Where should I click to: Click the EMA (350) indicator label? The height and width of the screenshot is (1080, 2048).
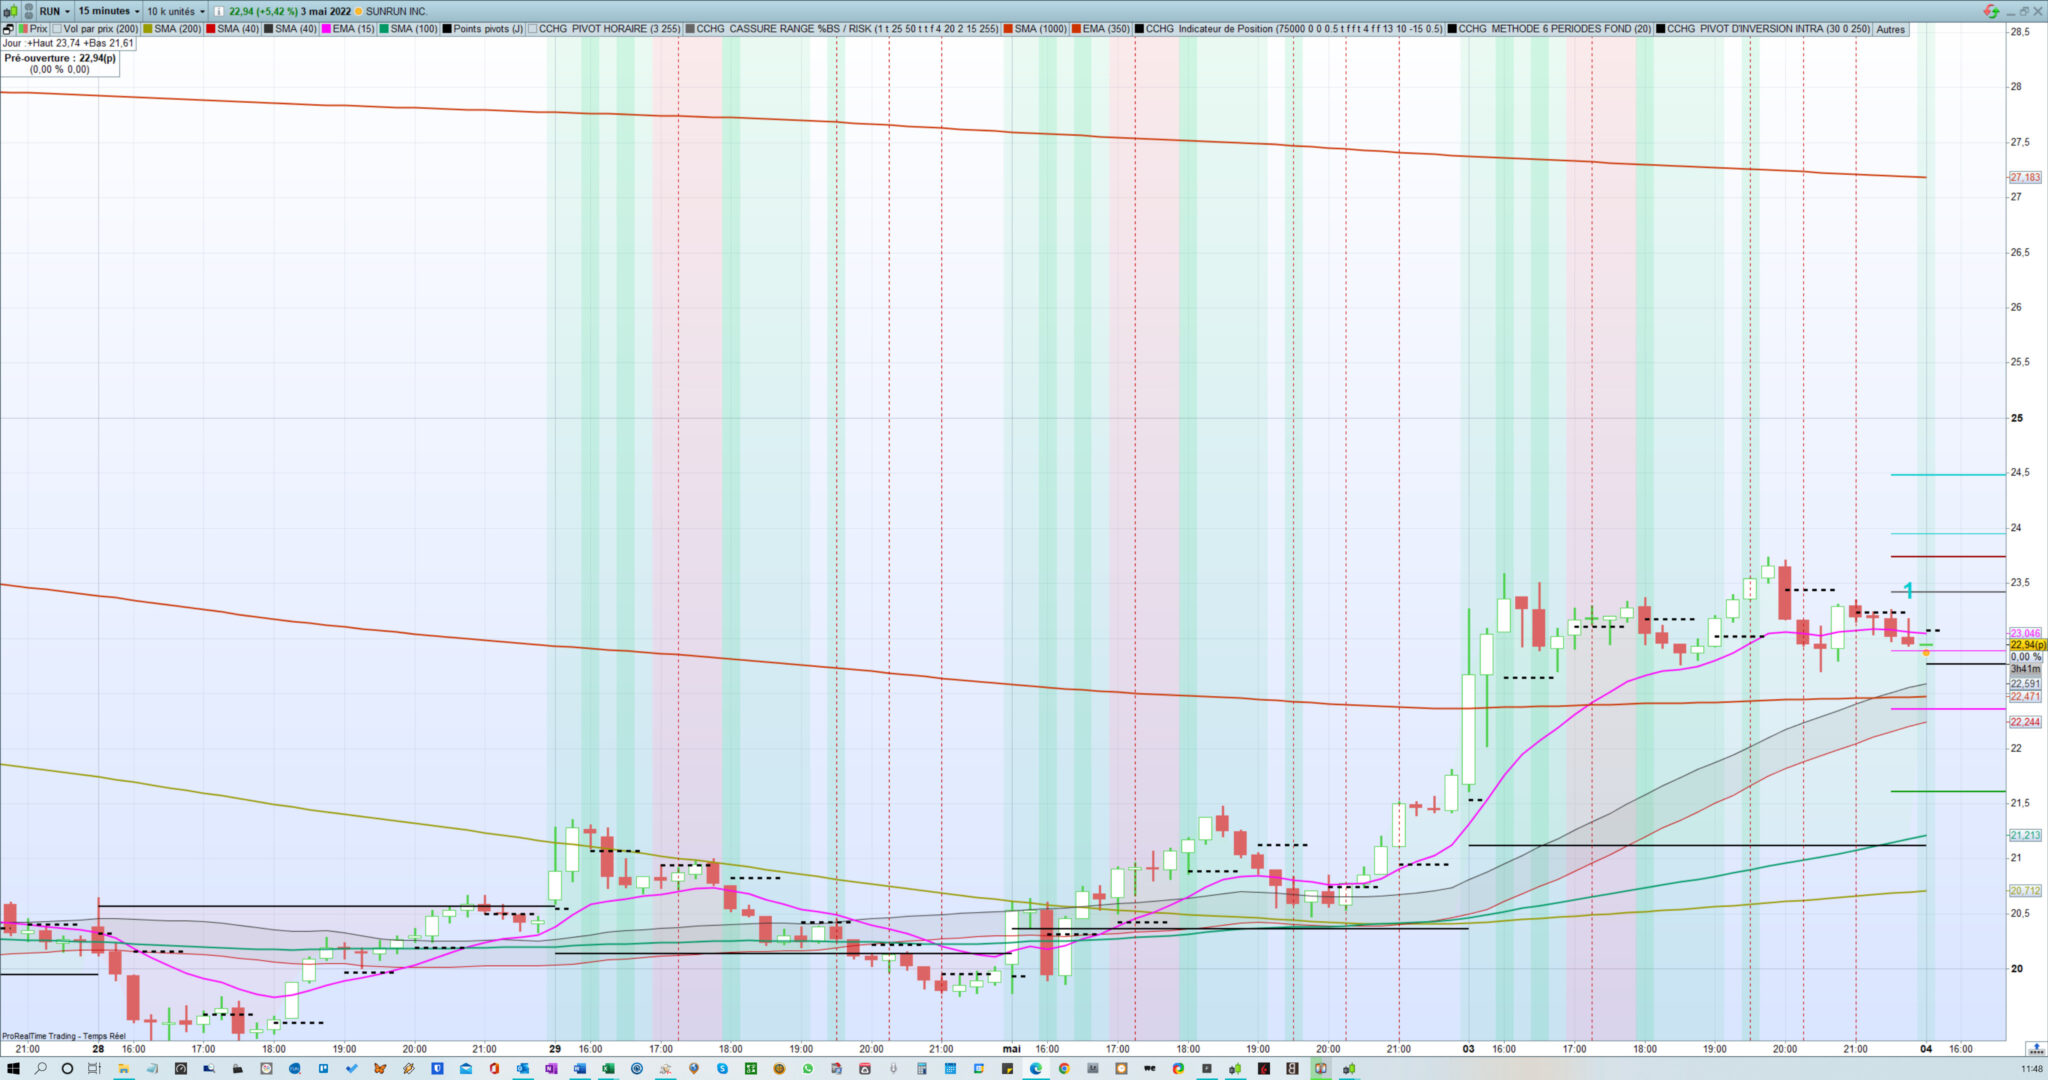(1105, 29)
